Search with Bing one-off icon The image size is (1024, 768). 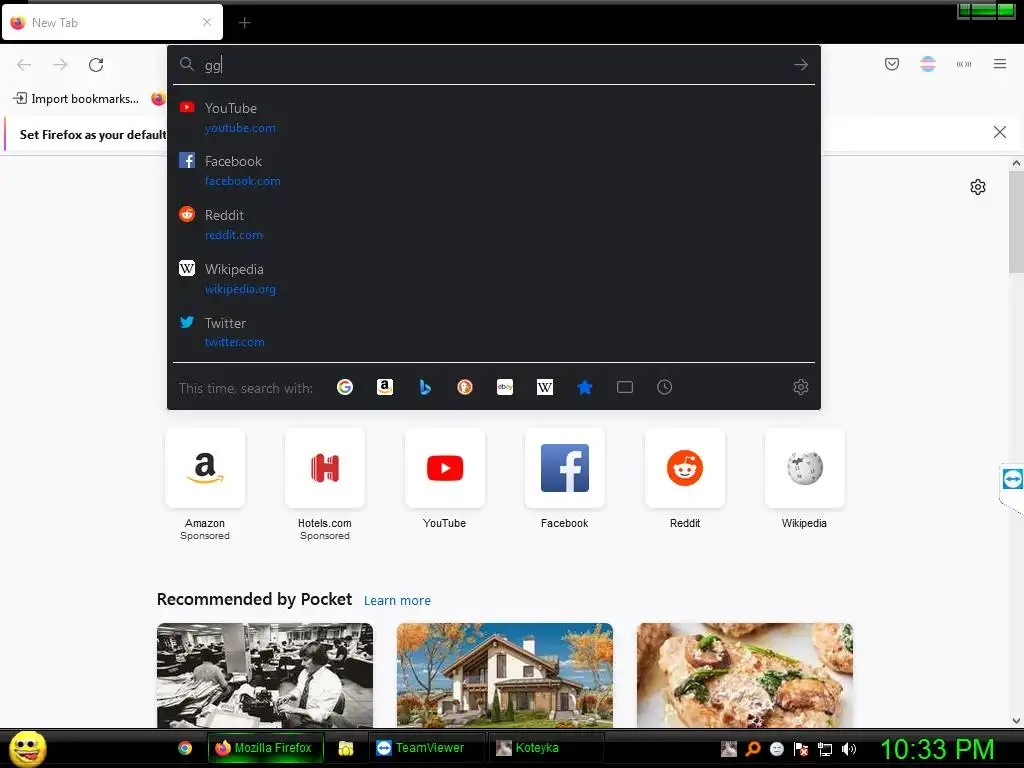click(x=425, y=387)
